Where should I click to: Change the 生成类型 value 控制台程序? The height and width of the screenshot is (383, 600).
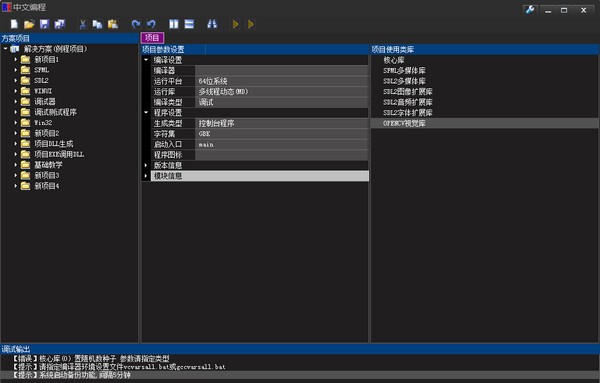point(282,123)
